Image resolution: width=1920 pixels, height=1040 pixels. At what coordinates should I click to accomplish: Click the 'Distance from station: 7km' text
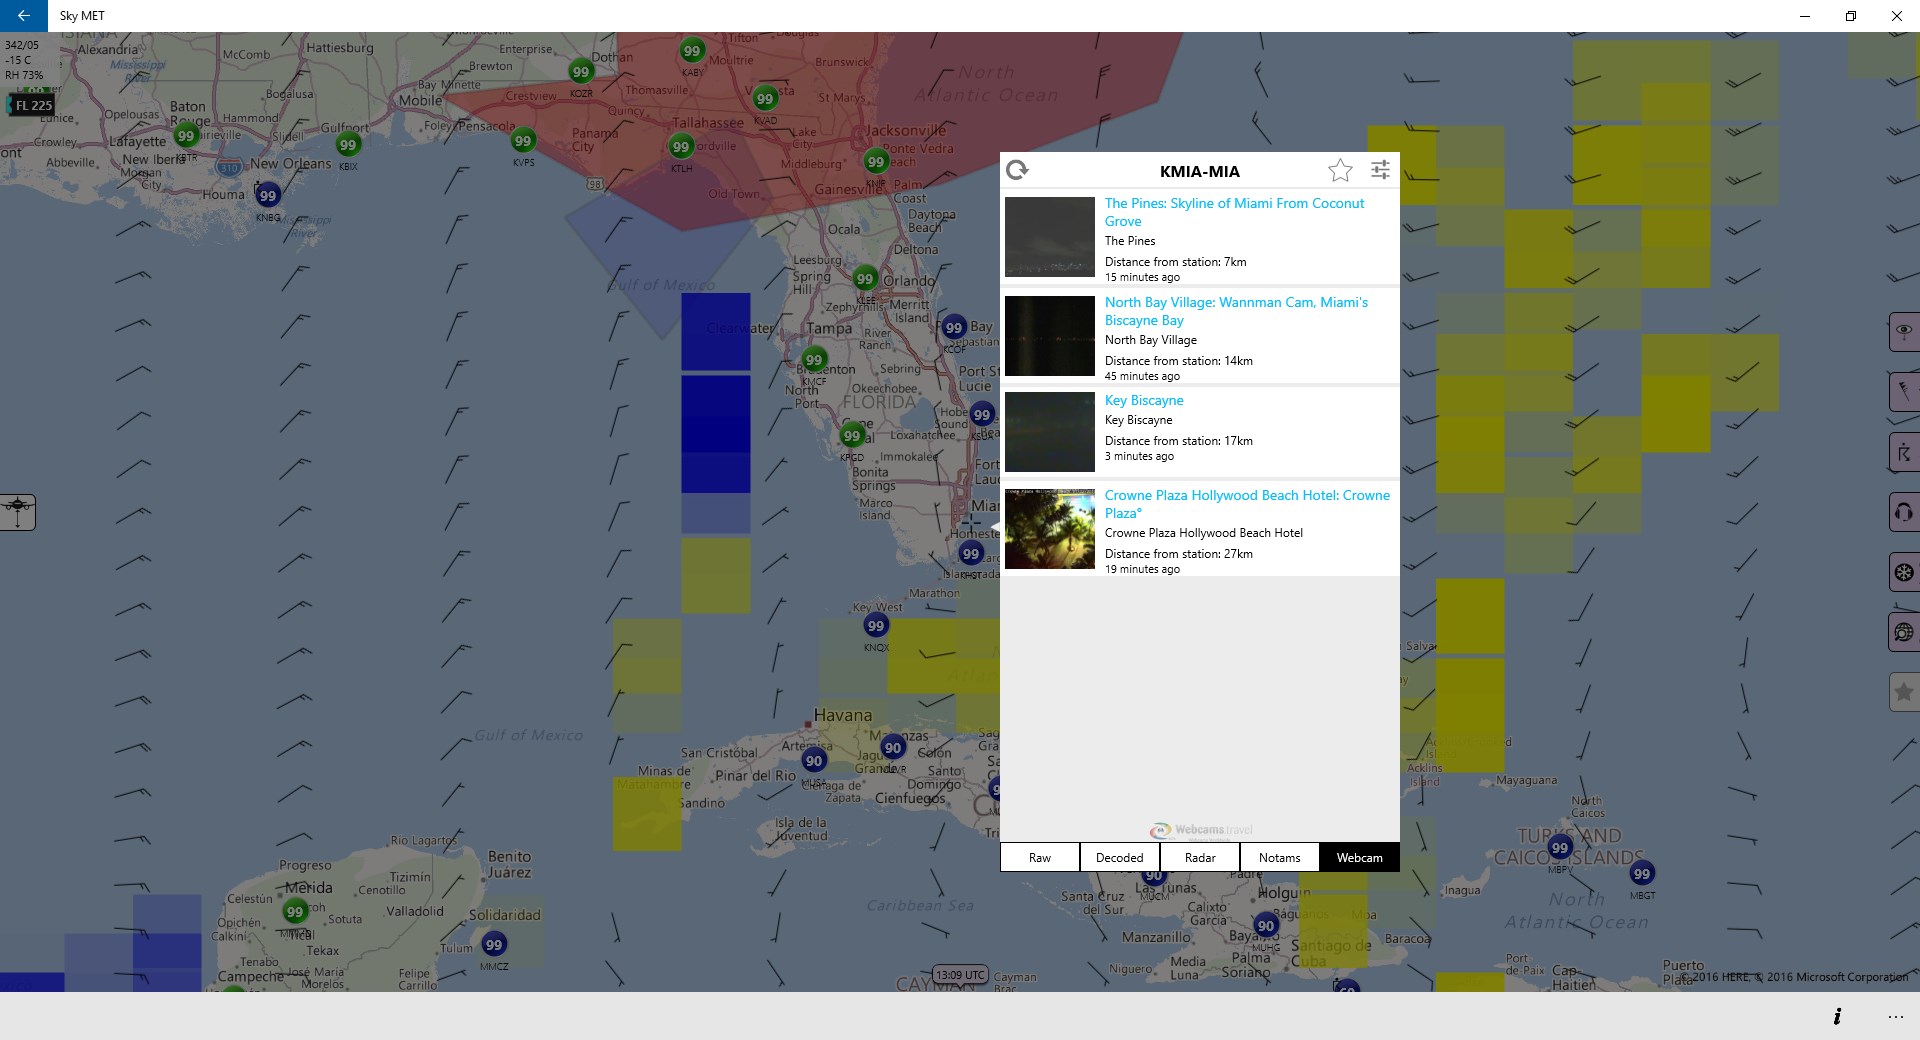pyautogui.click(x=1176, y=262)
